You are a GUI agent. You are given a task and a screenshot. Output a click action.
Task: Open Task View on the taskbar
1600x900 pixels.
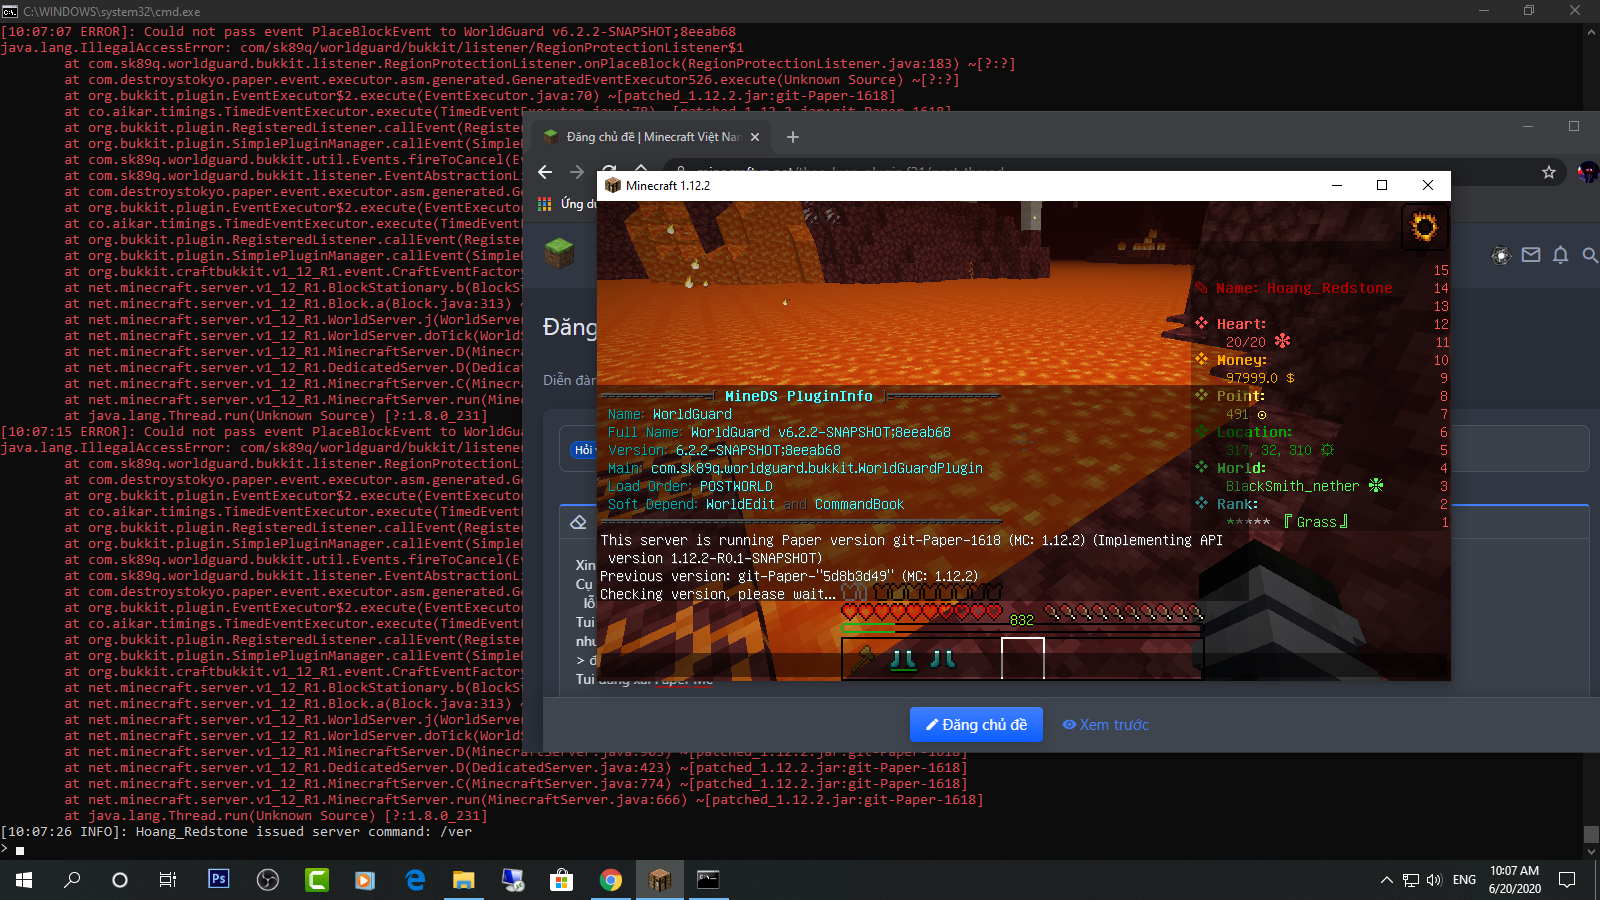168,880
